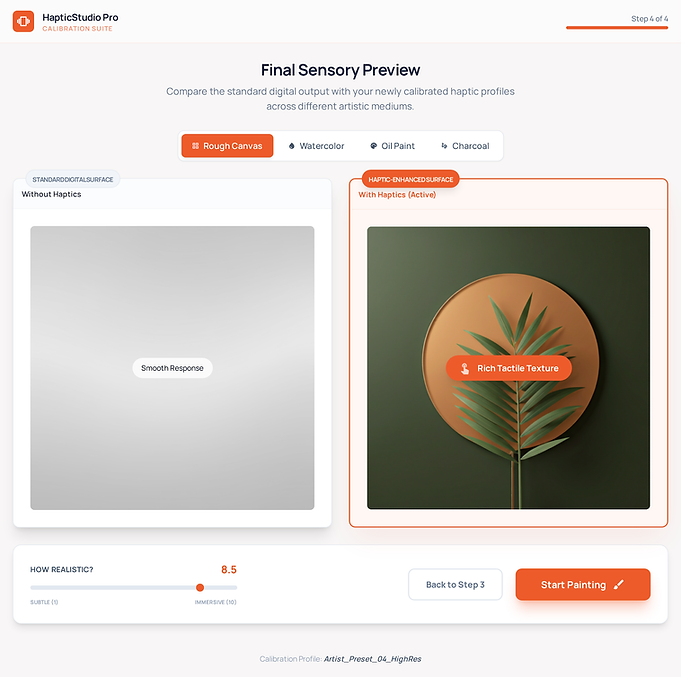Click the Subtle end of the realism slider

pyautogui.click(x=32, y=588)
